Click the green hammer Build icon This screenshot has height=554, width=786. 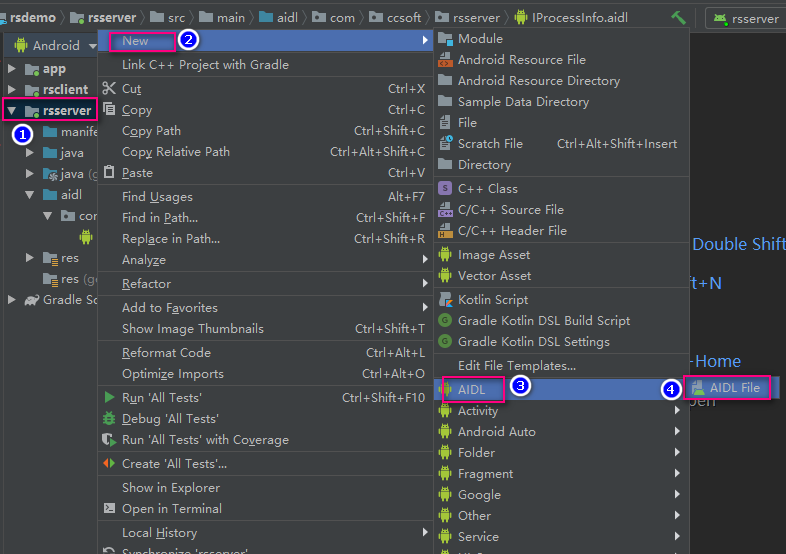click(678, 18)
